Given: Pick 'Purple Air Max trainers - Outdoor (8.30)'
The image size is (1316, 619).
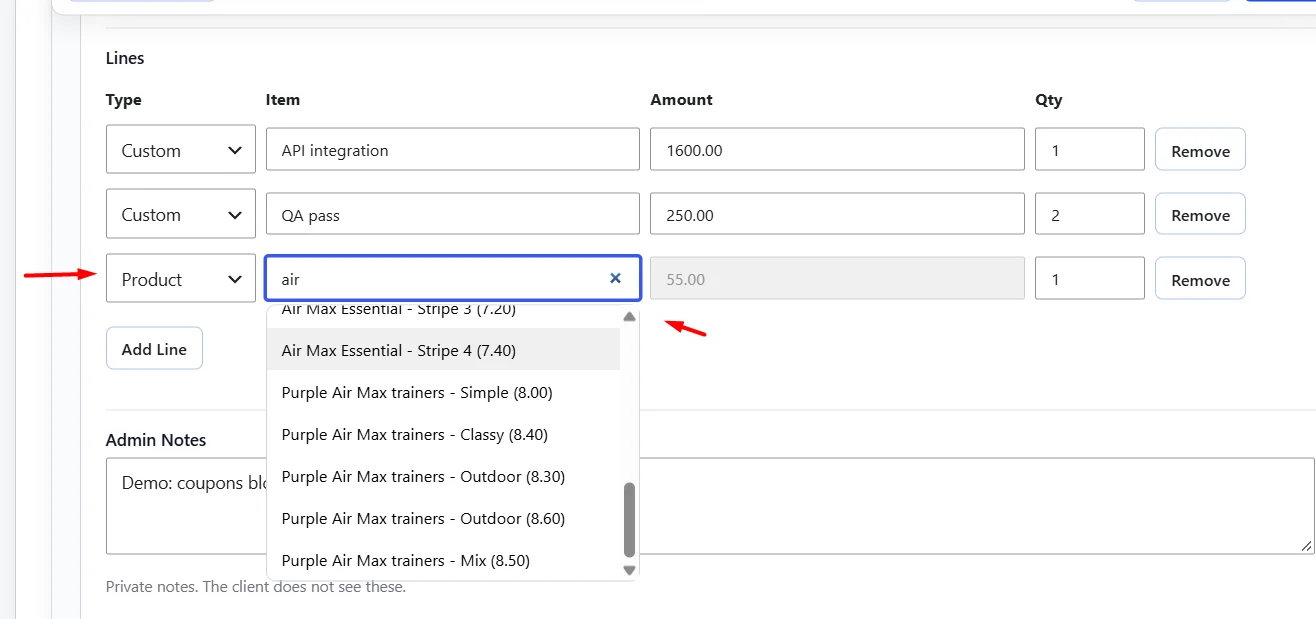Looking at the screenshot, I should point(444,476).
